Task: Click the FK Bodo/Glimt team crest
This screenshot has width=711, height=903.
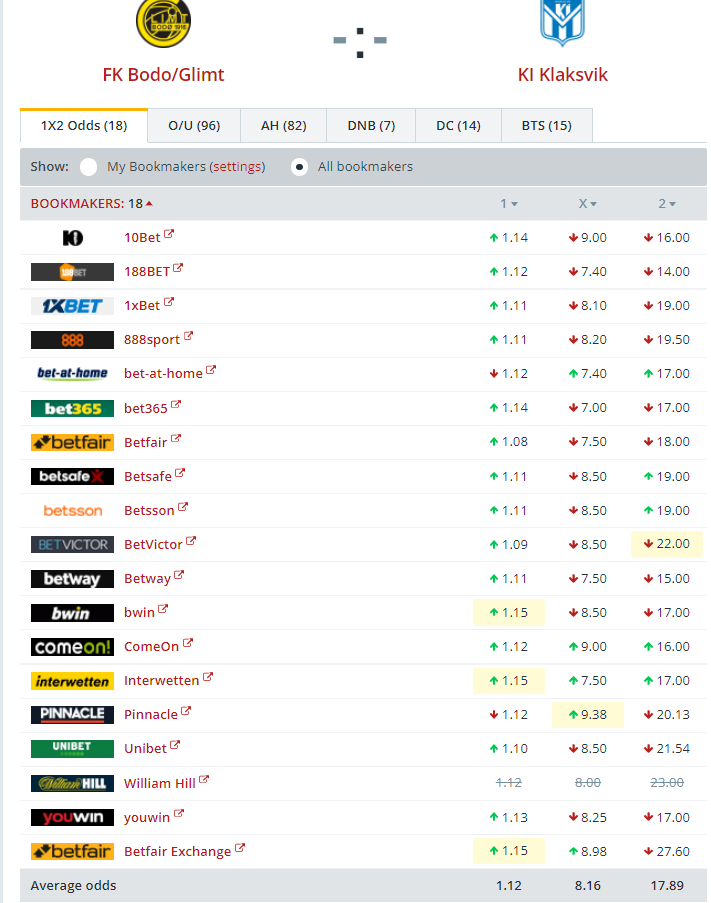Action: click(164, 22)
